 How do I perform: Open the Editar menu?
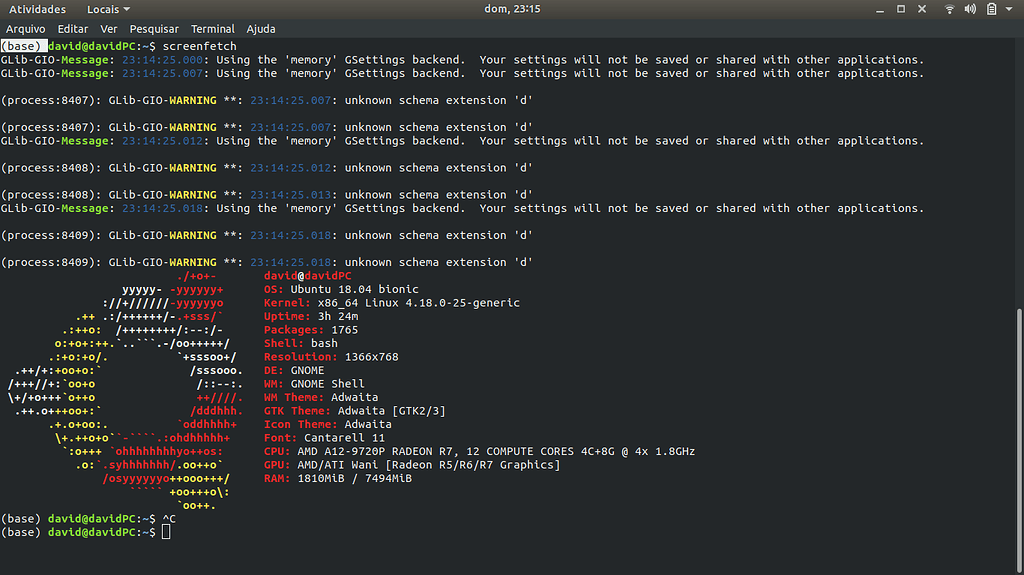72,29
